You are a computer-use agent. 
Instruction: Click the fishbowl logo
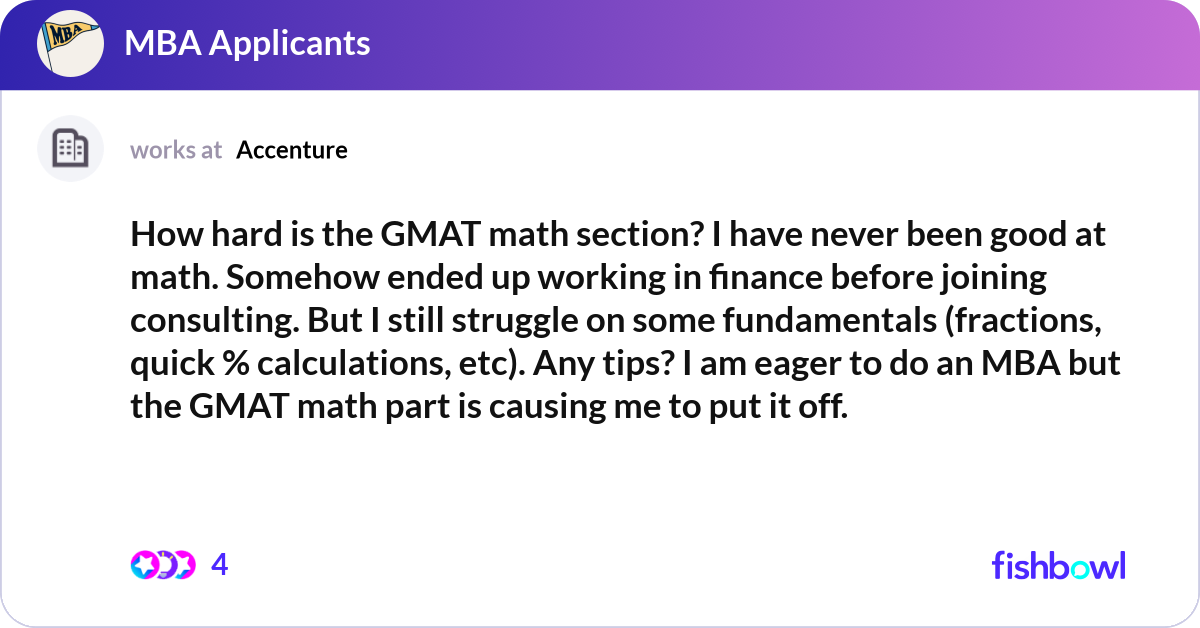tap(1058, 565)
